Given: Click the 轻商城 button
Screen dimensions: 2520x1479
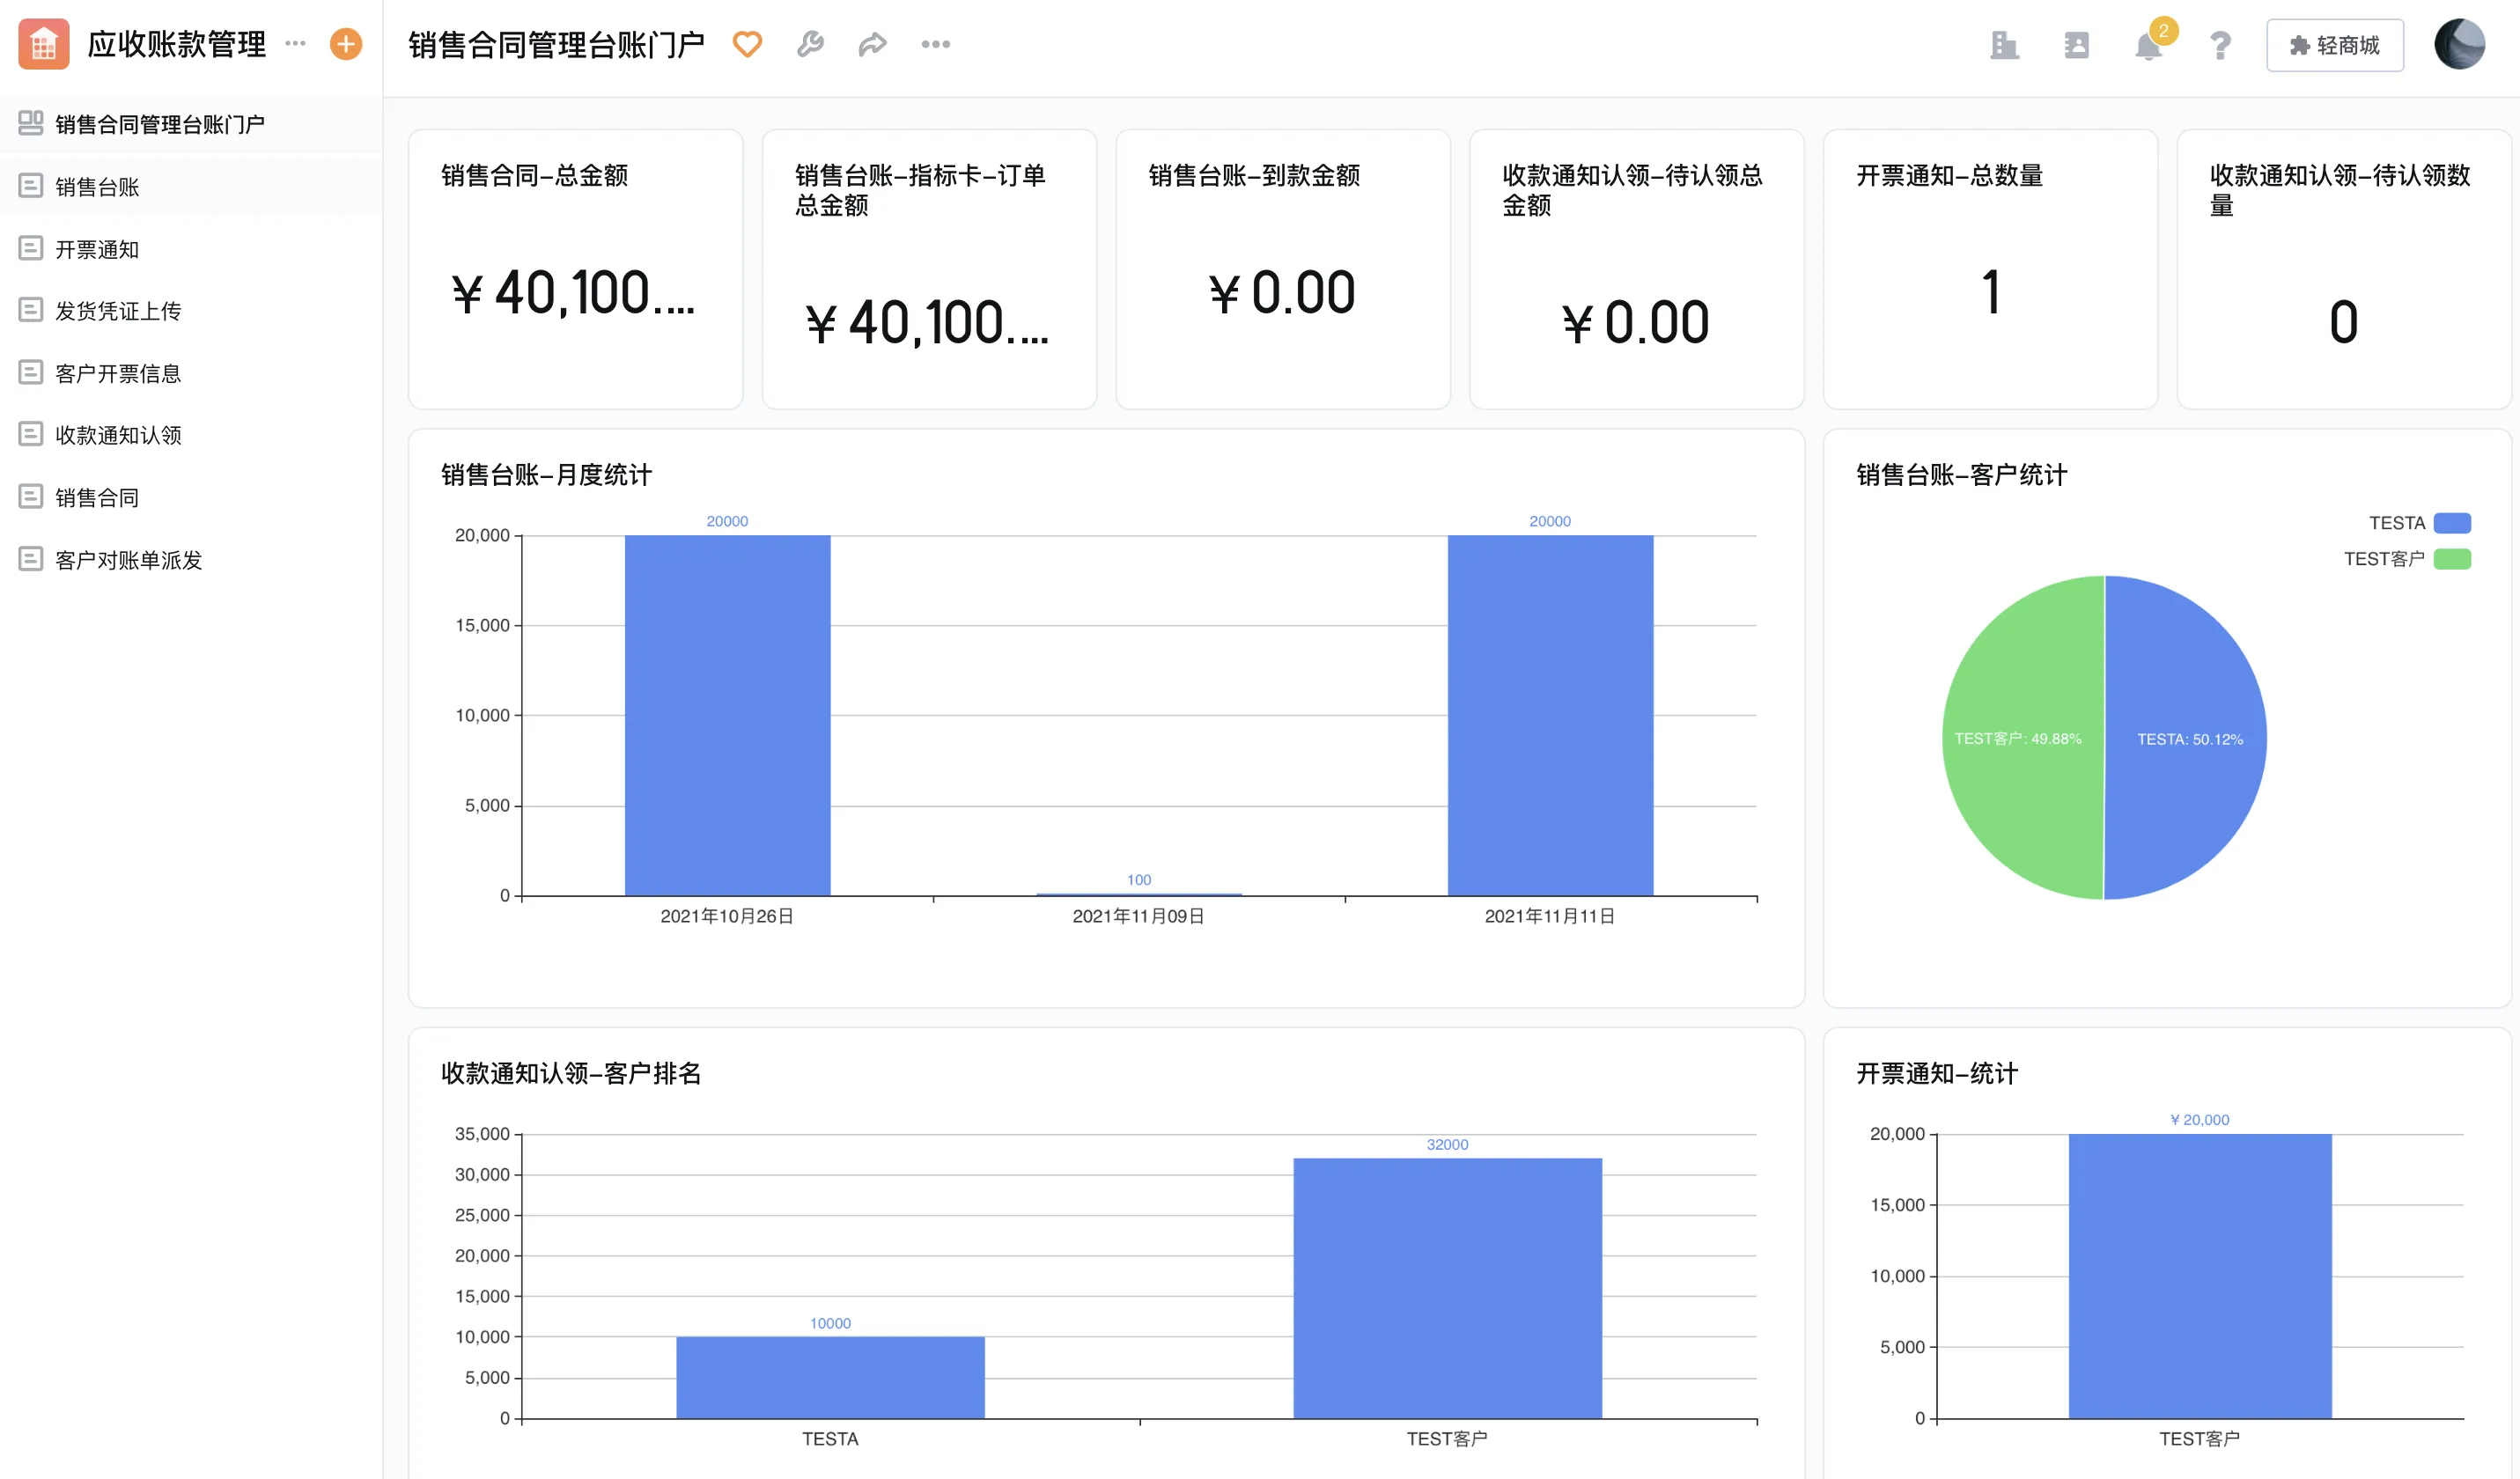Looking at the screenshot, I should (2334, 46).
